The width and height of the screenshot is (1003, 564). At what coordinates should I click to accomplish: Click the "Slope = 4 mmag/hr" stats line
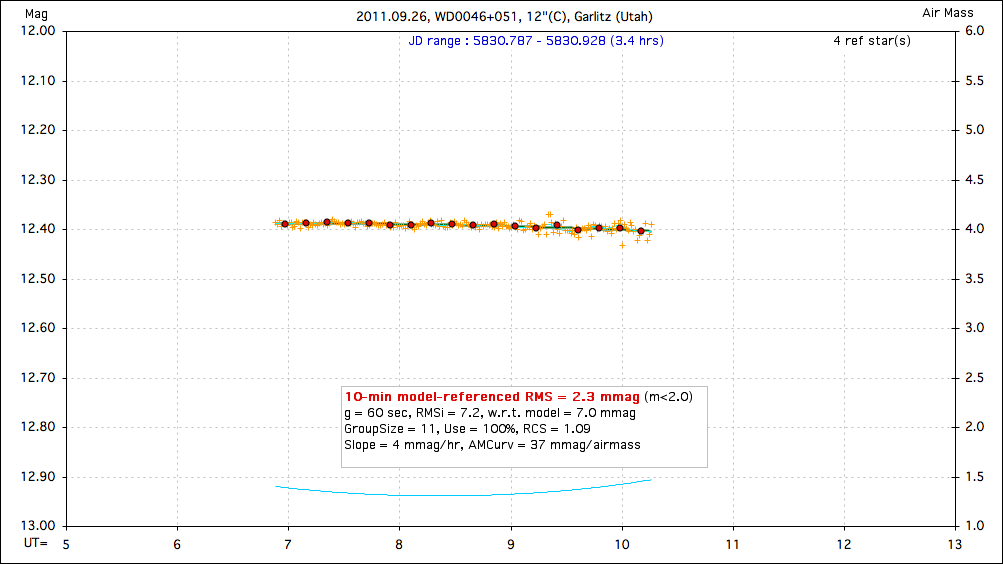[x=492, y=444]
